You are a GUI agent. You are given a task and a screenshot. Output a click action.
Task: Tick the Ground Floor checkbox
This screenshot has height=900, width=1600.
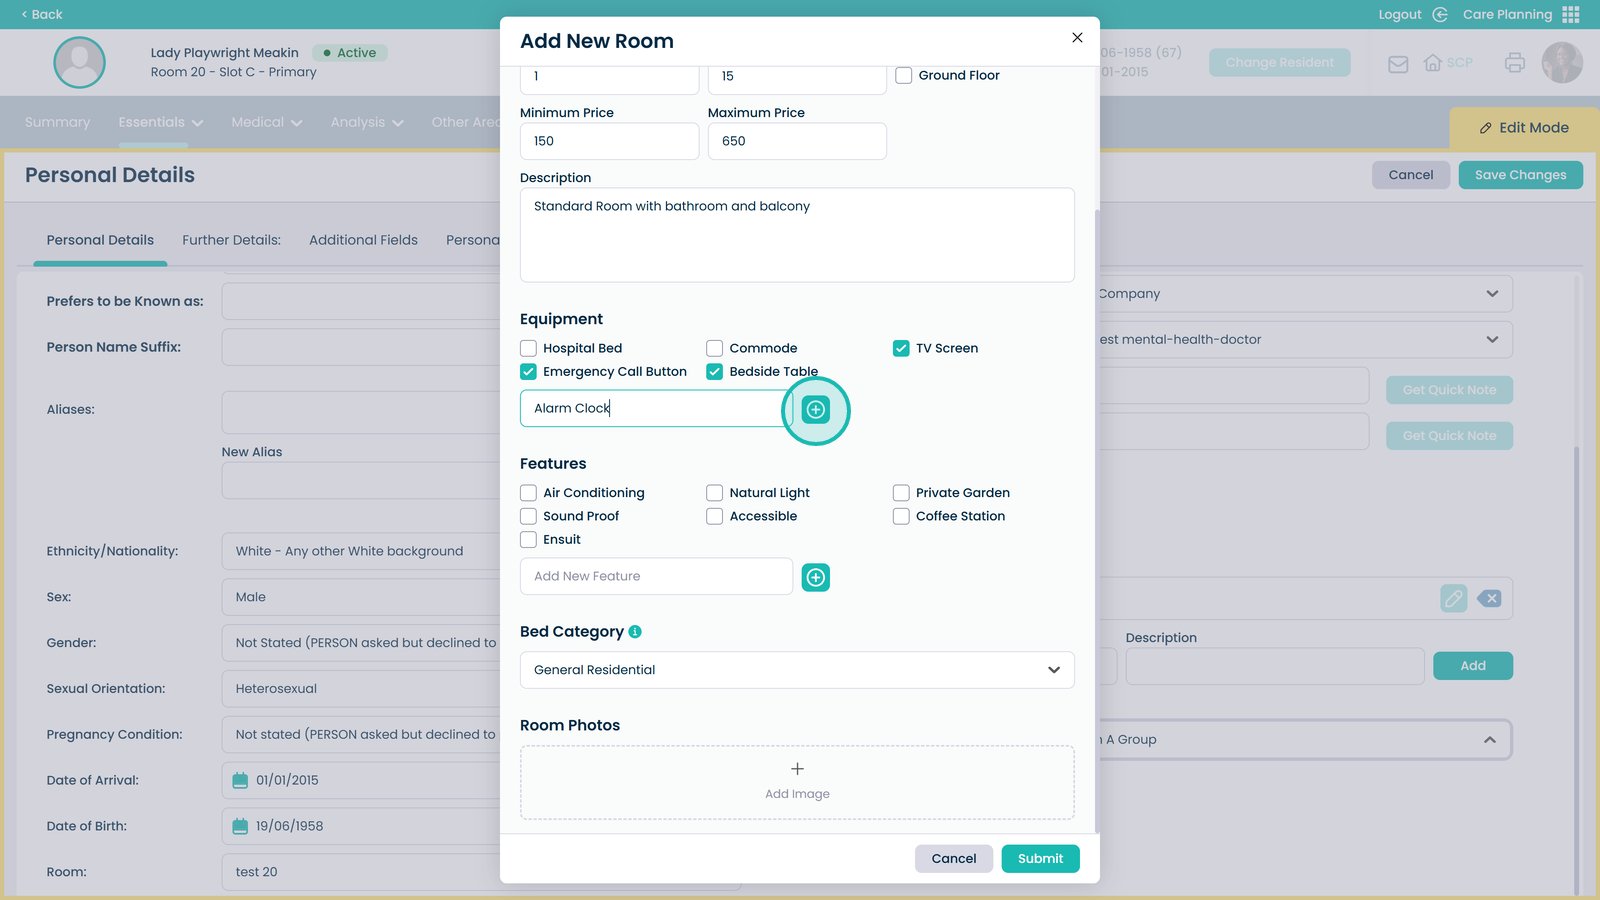904,76
